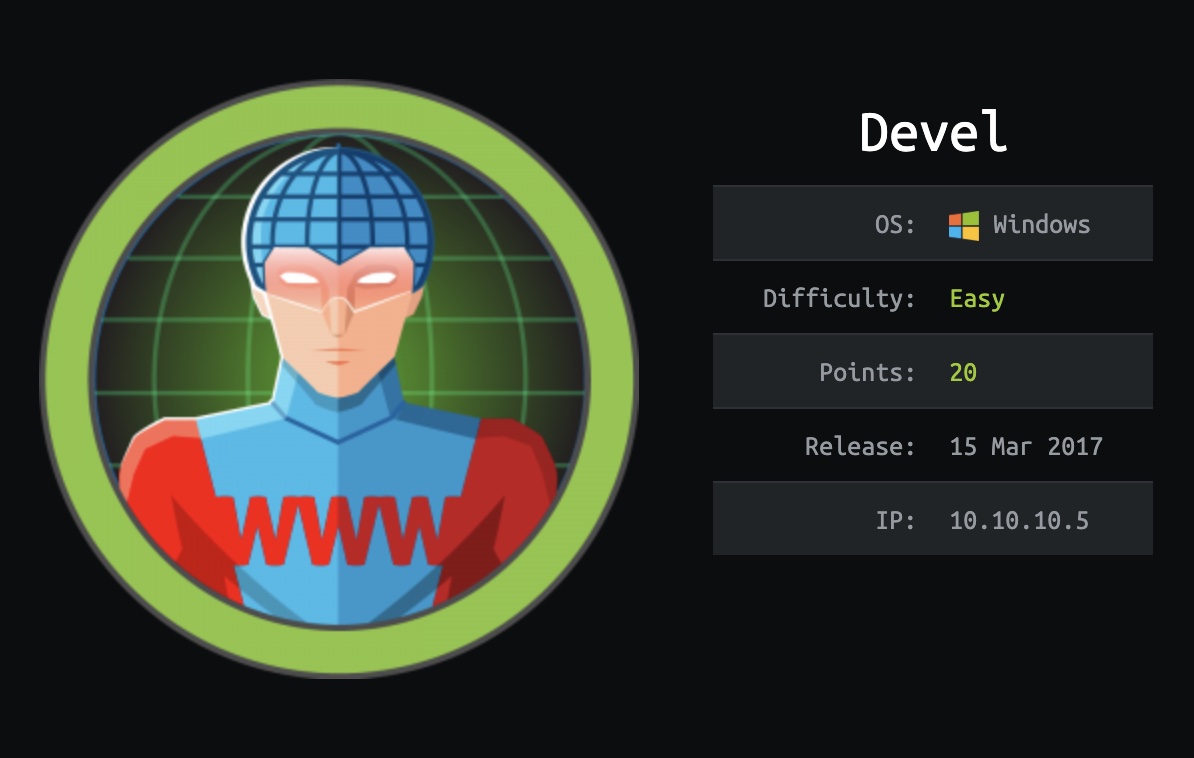
Task: Click the Devel machine avatar image
Action: [x=338, y=379]
